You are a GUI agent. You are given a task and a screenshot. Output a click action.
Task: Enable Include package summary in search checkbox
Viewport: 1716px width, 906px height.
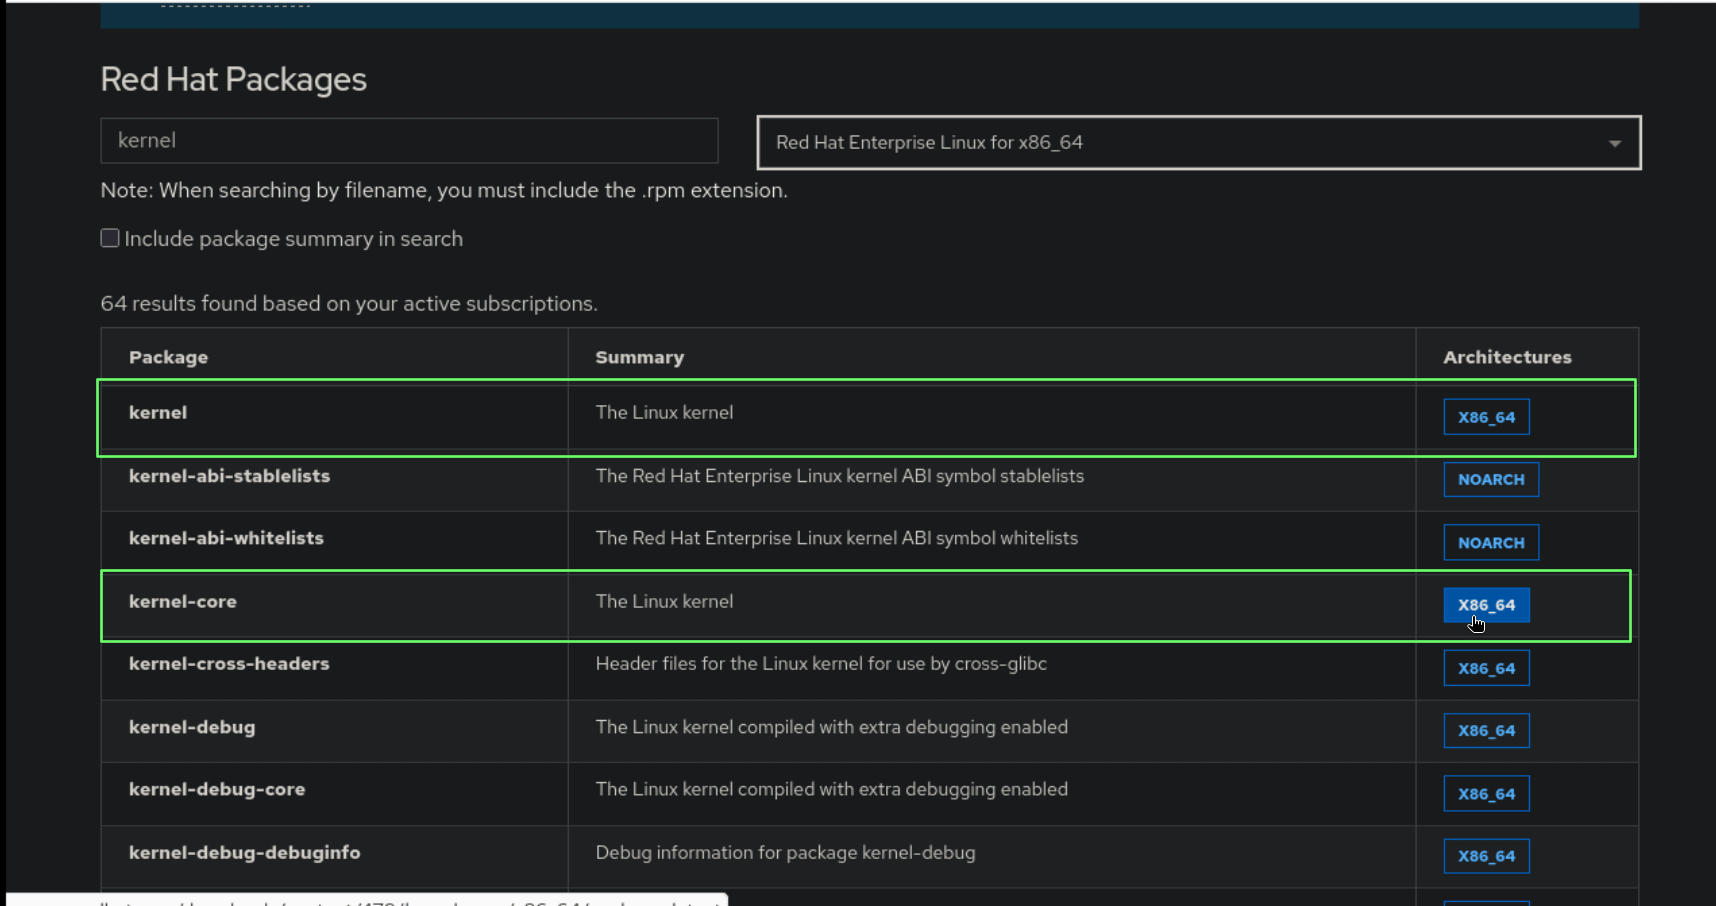(110, 238)
